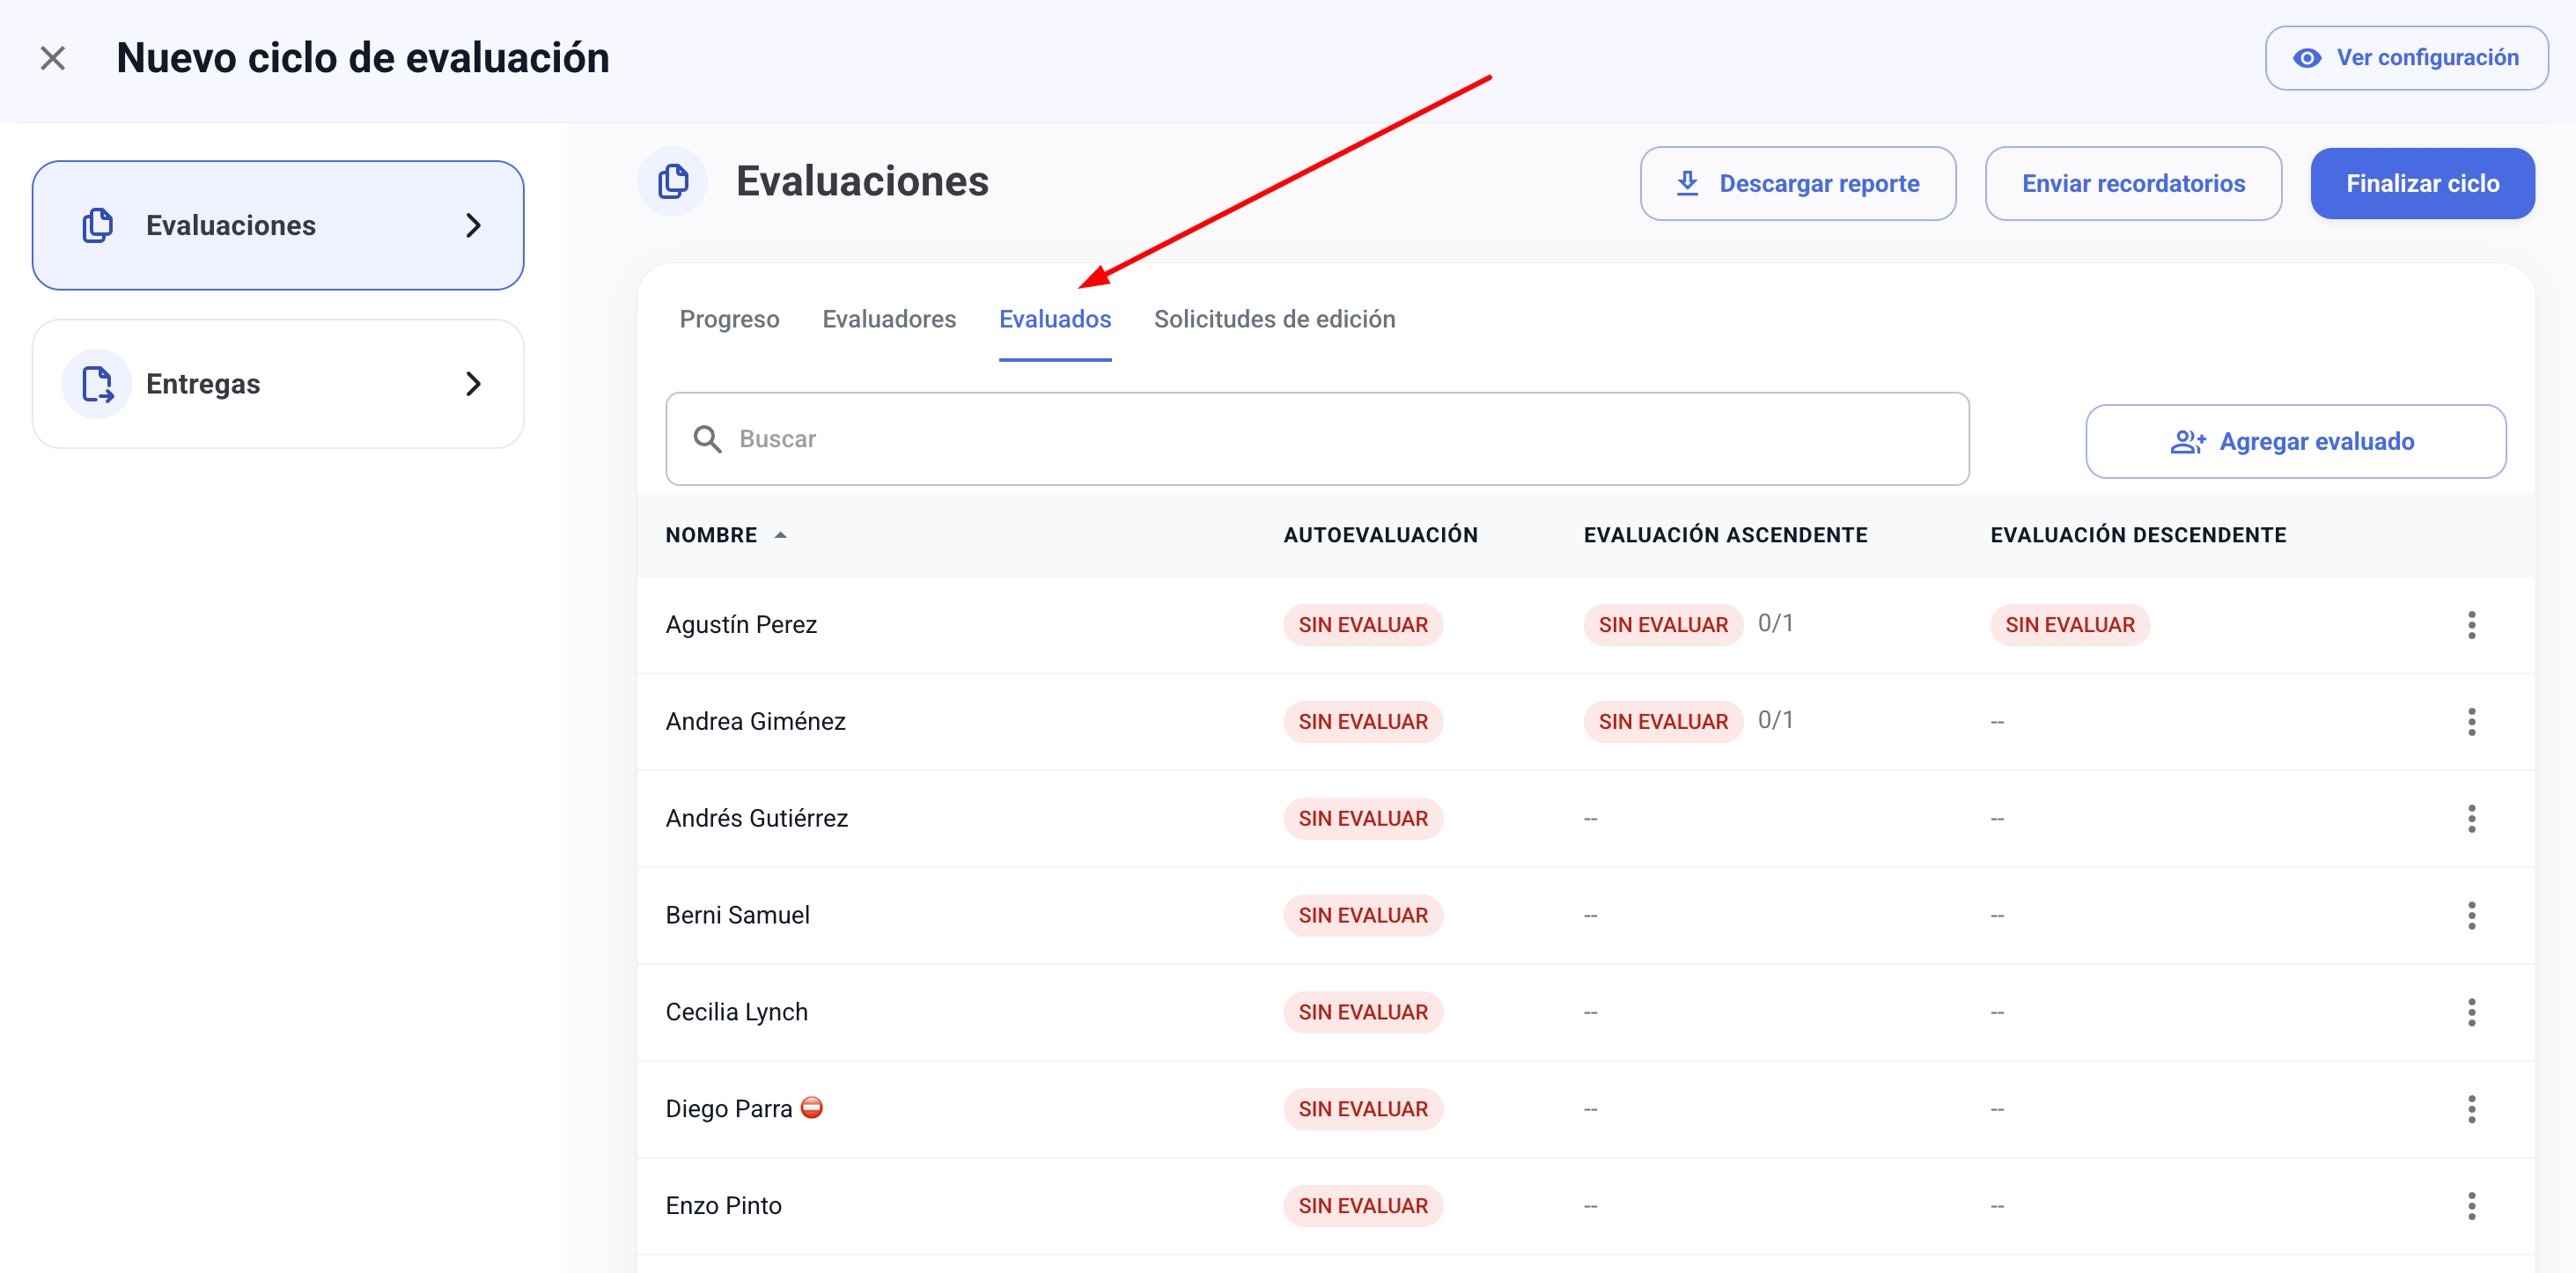Click the download icon in Descargar reporte
Image resolution: width=2576 pixels, height=1273 pixels.
[1687, 183]
